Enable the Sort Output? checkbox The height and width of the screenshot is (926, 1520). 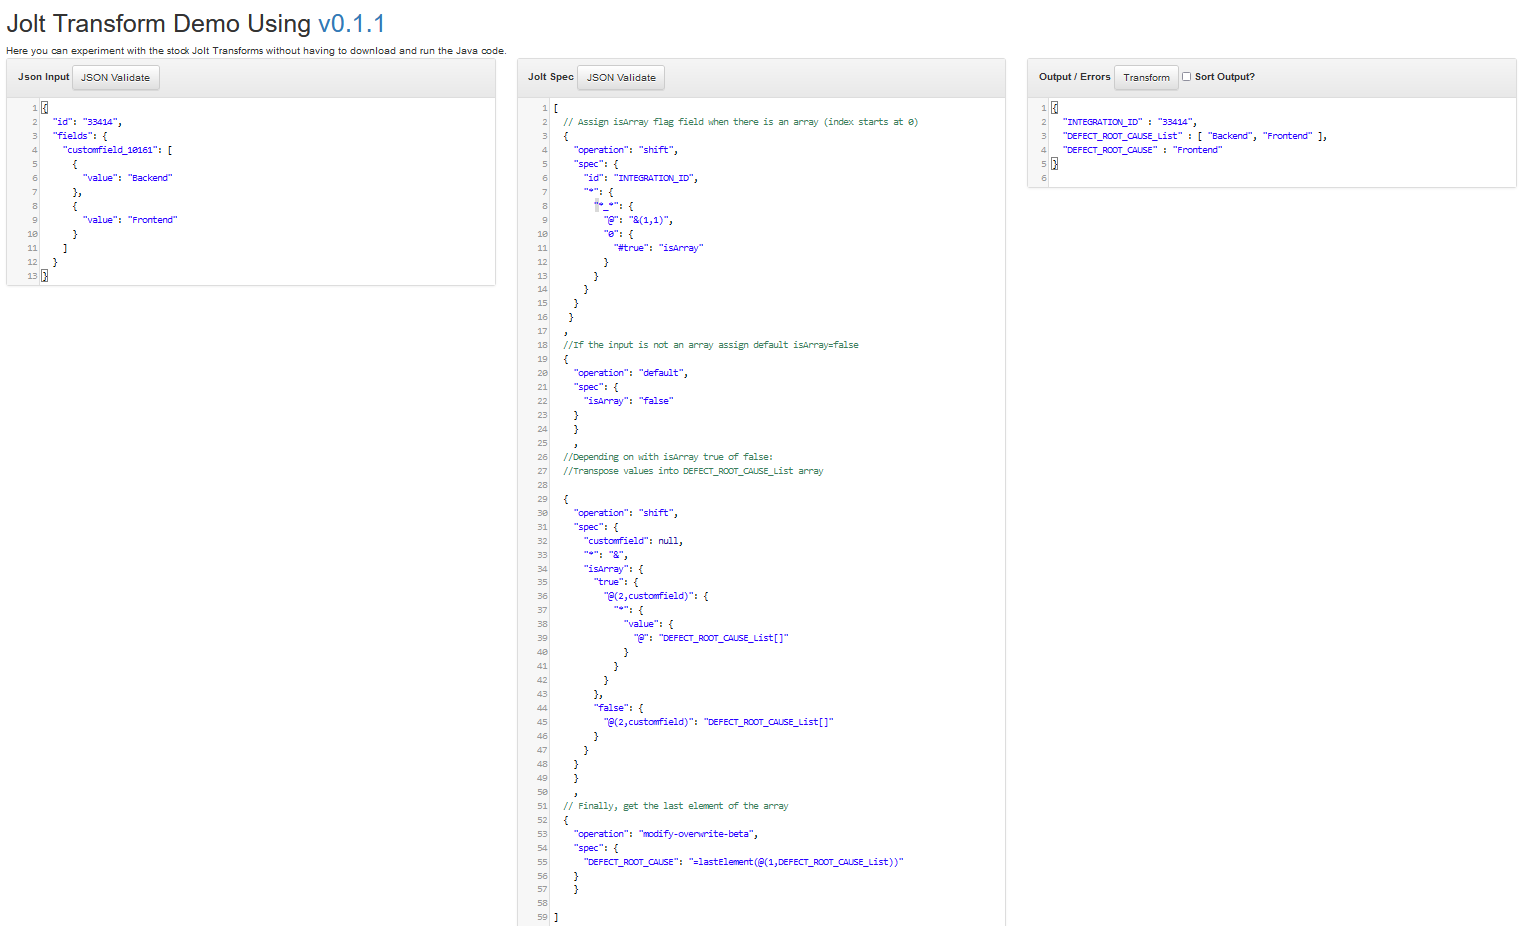tap(1186, 77)
